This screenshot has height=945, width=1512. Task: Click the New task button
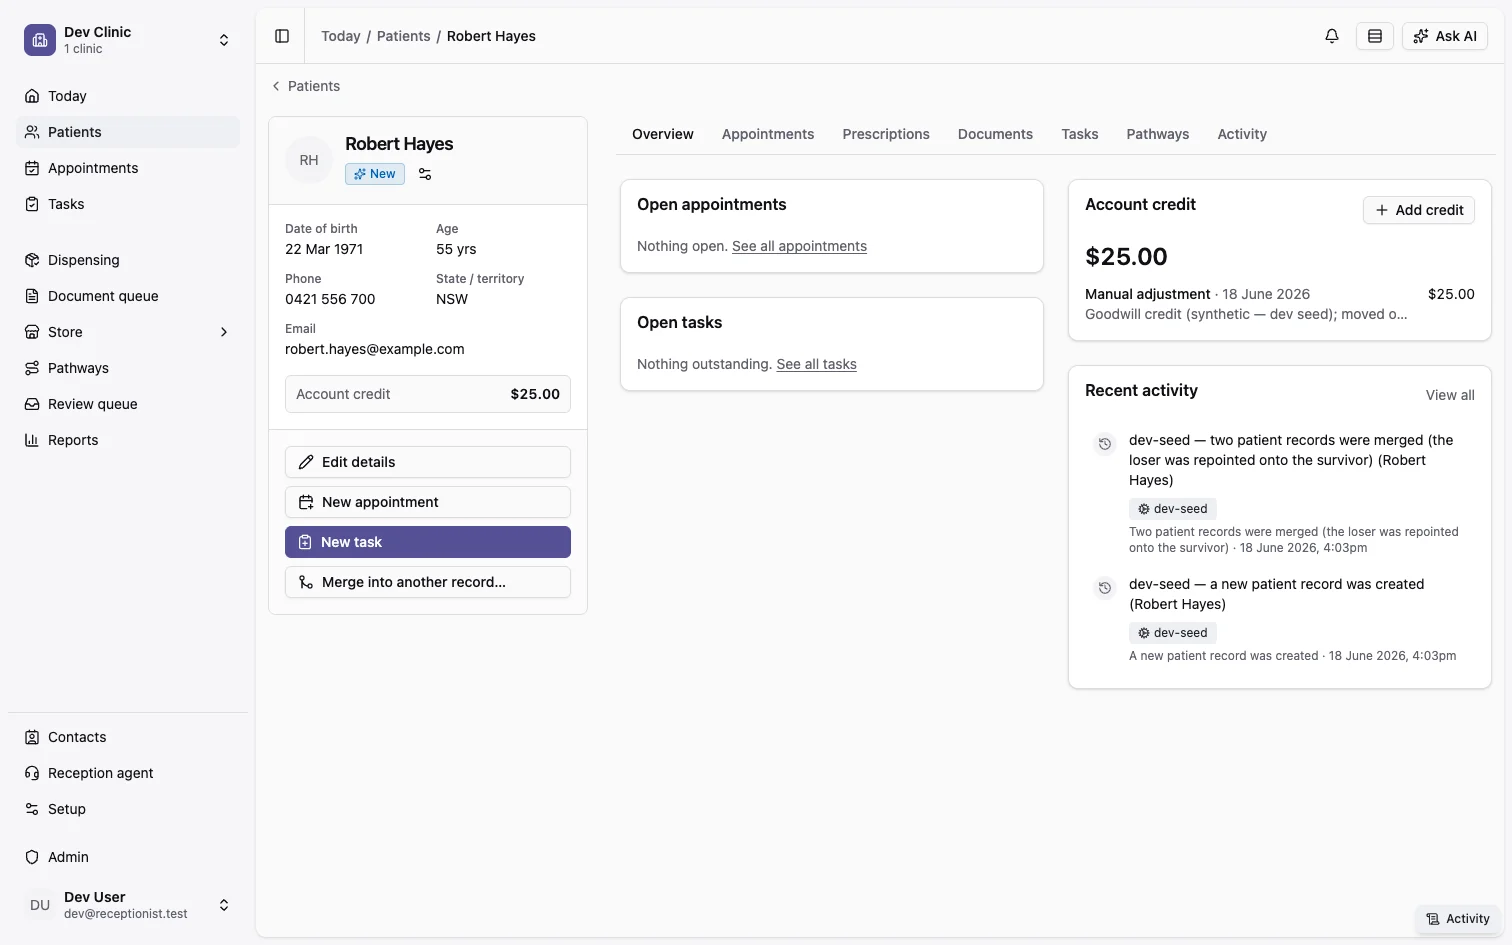(428, 542)
